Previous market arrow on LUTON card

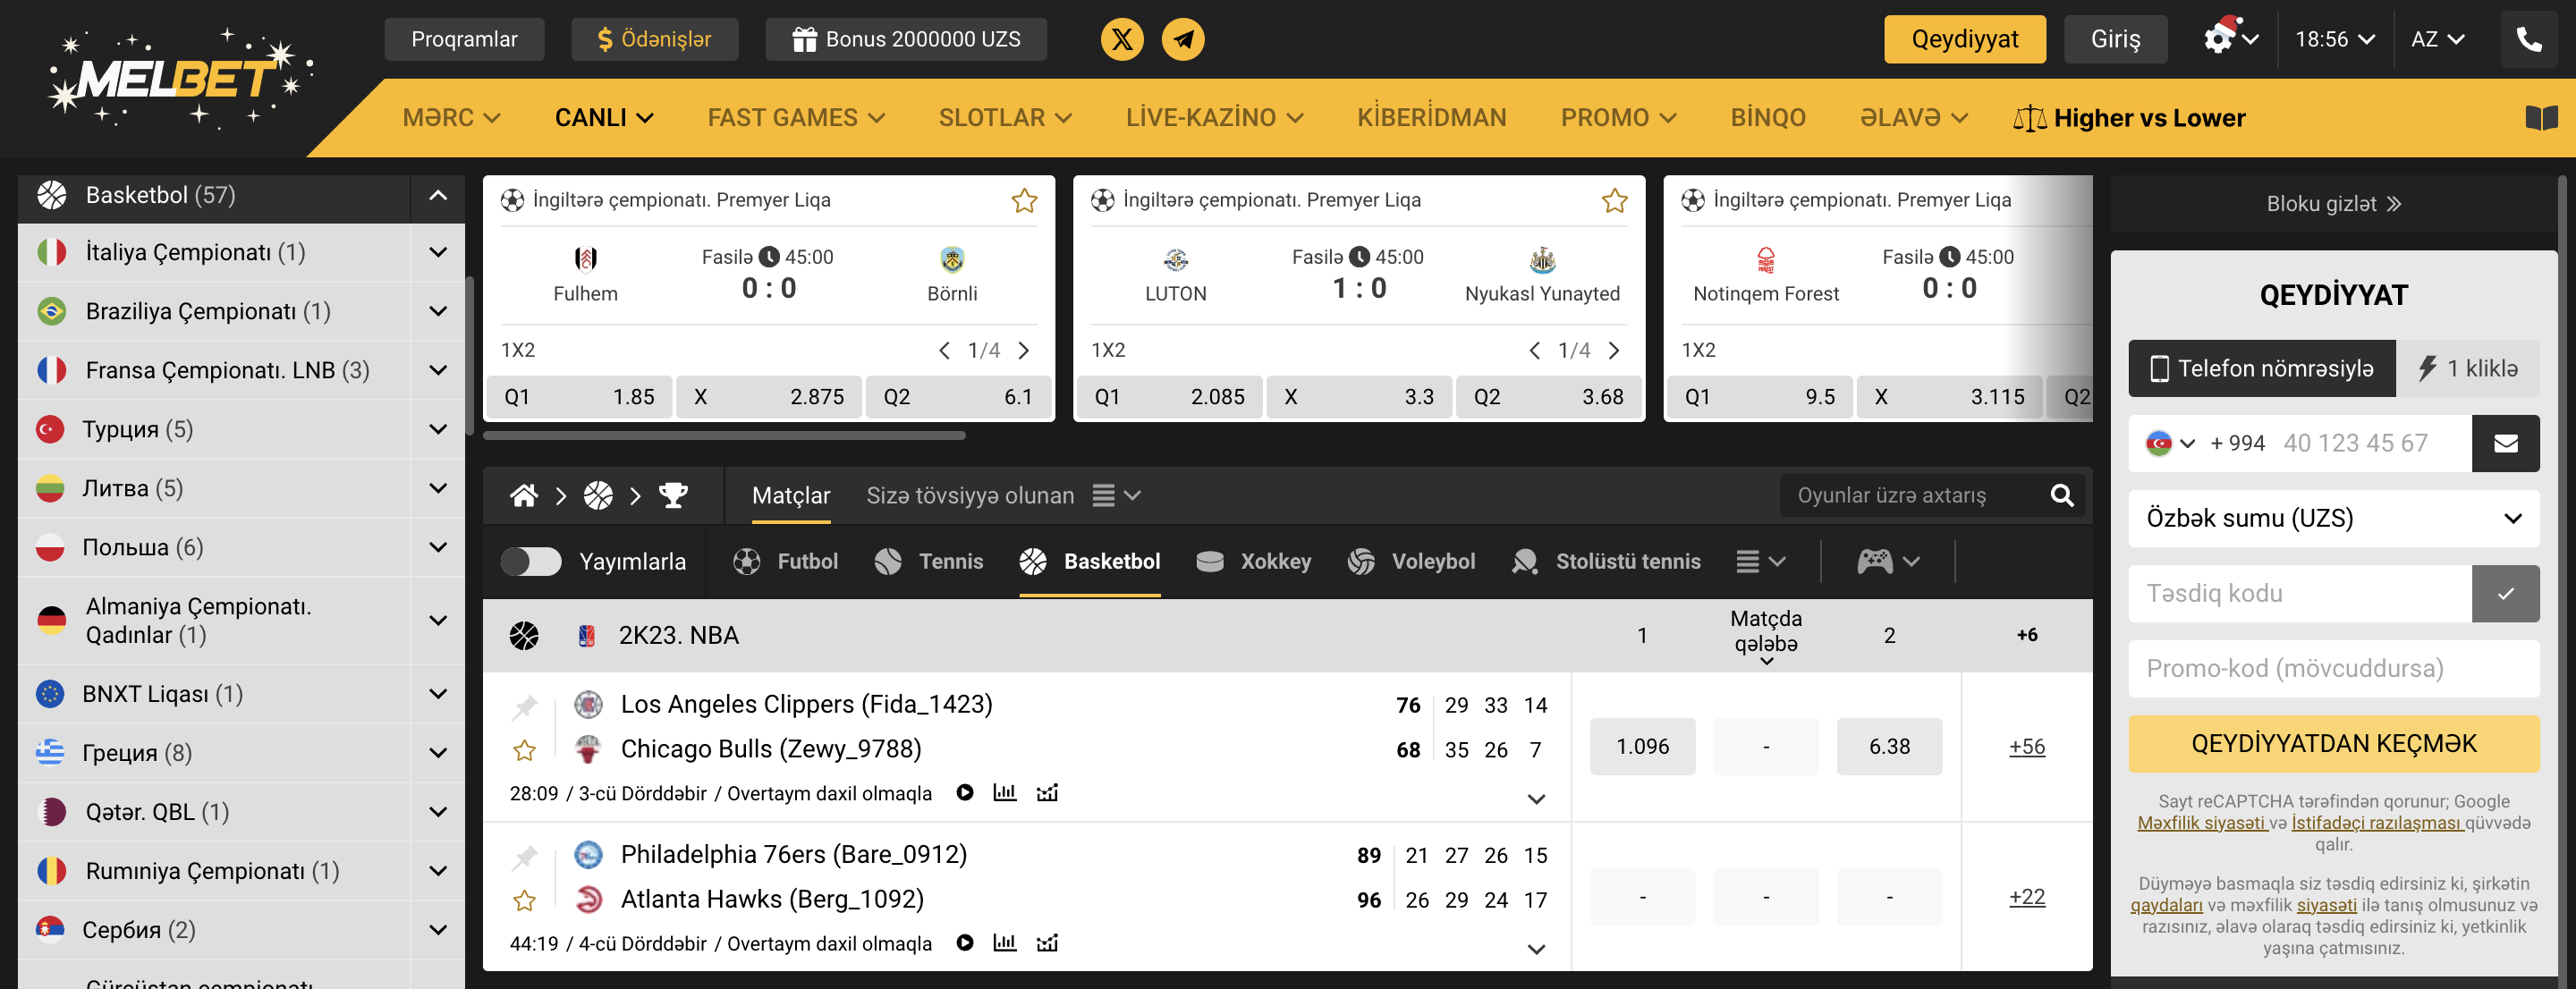[1534, 350]
